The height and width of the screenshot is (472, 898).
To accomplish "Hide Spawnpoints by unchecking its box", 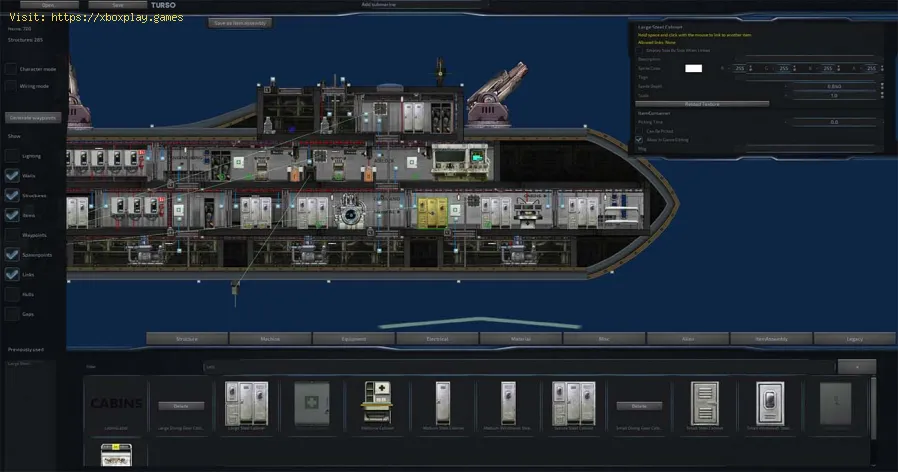I will tap(12, 254).
